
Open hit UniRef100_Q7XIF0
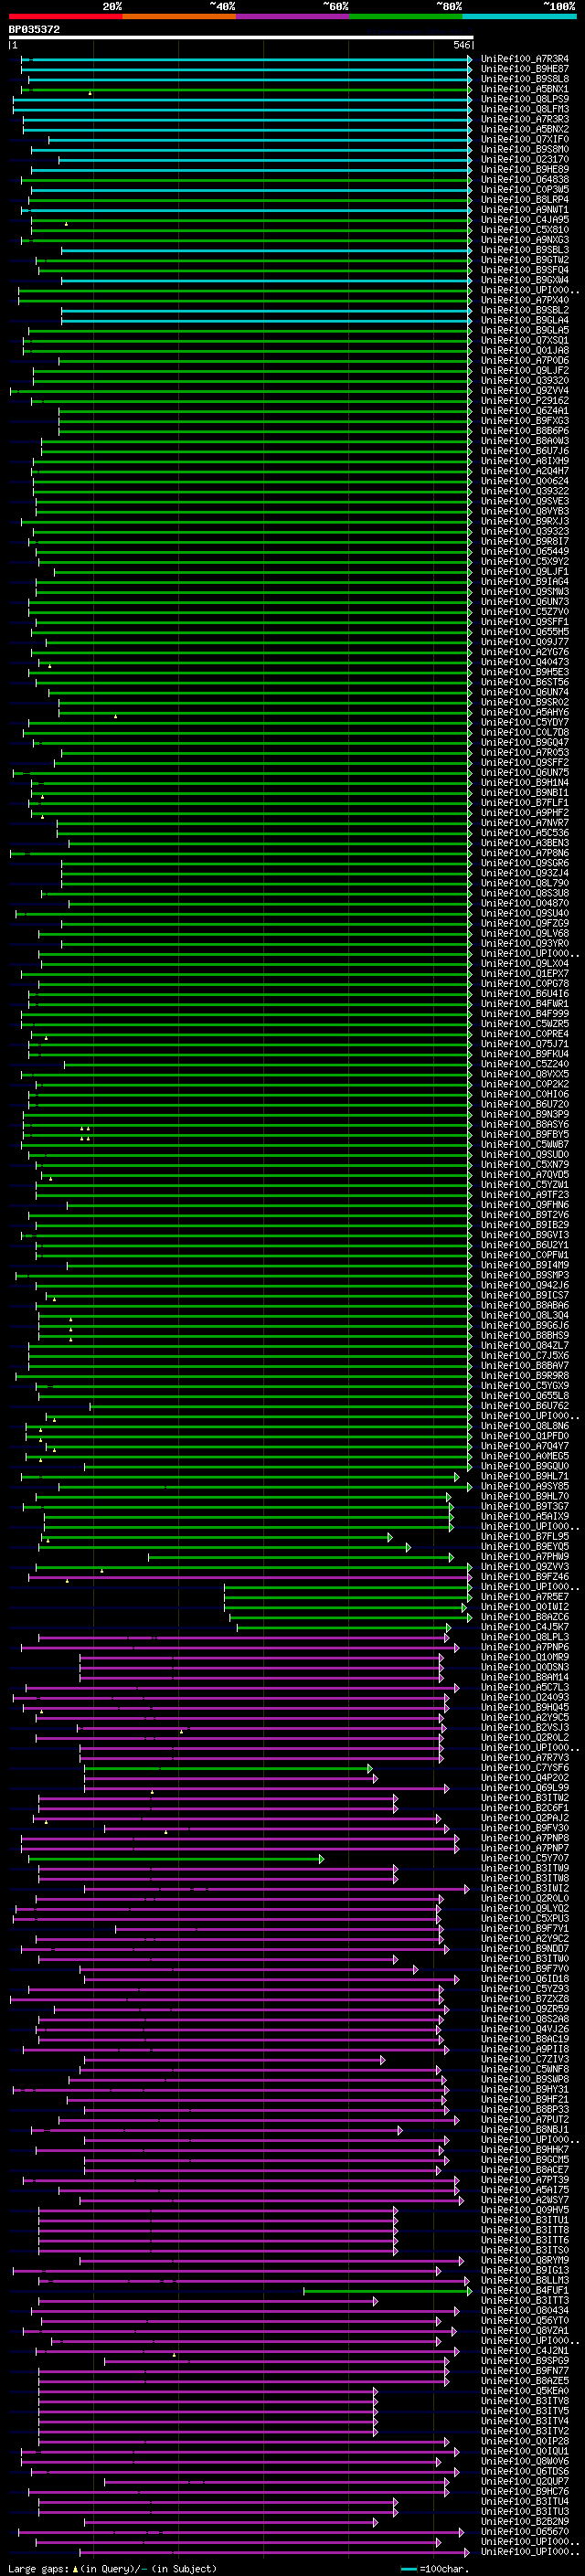(525, 139)
